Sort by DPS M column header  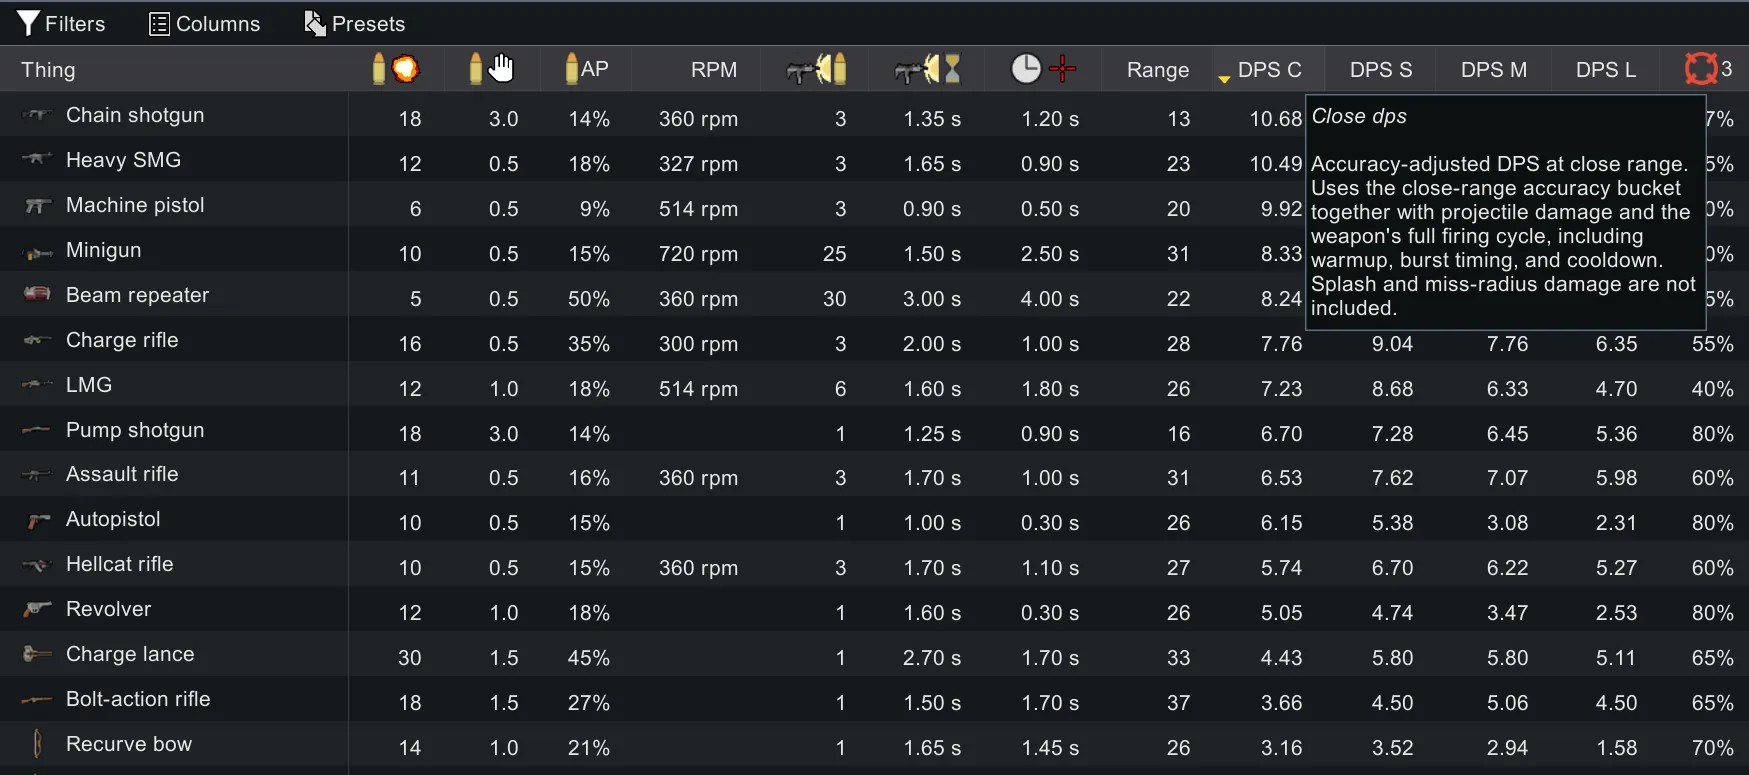pos(1493,70)
